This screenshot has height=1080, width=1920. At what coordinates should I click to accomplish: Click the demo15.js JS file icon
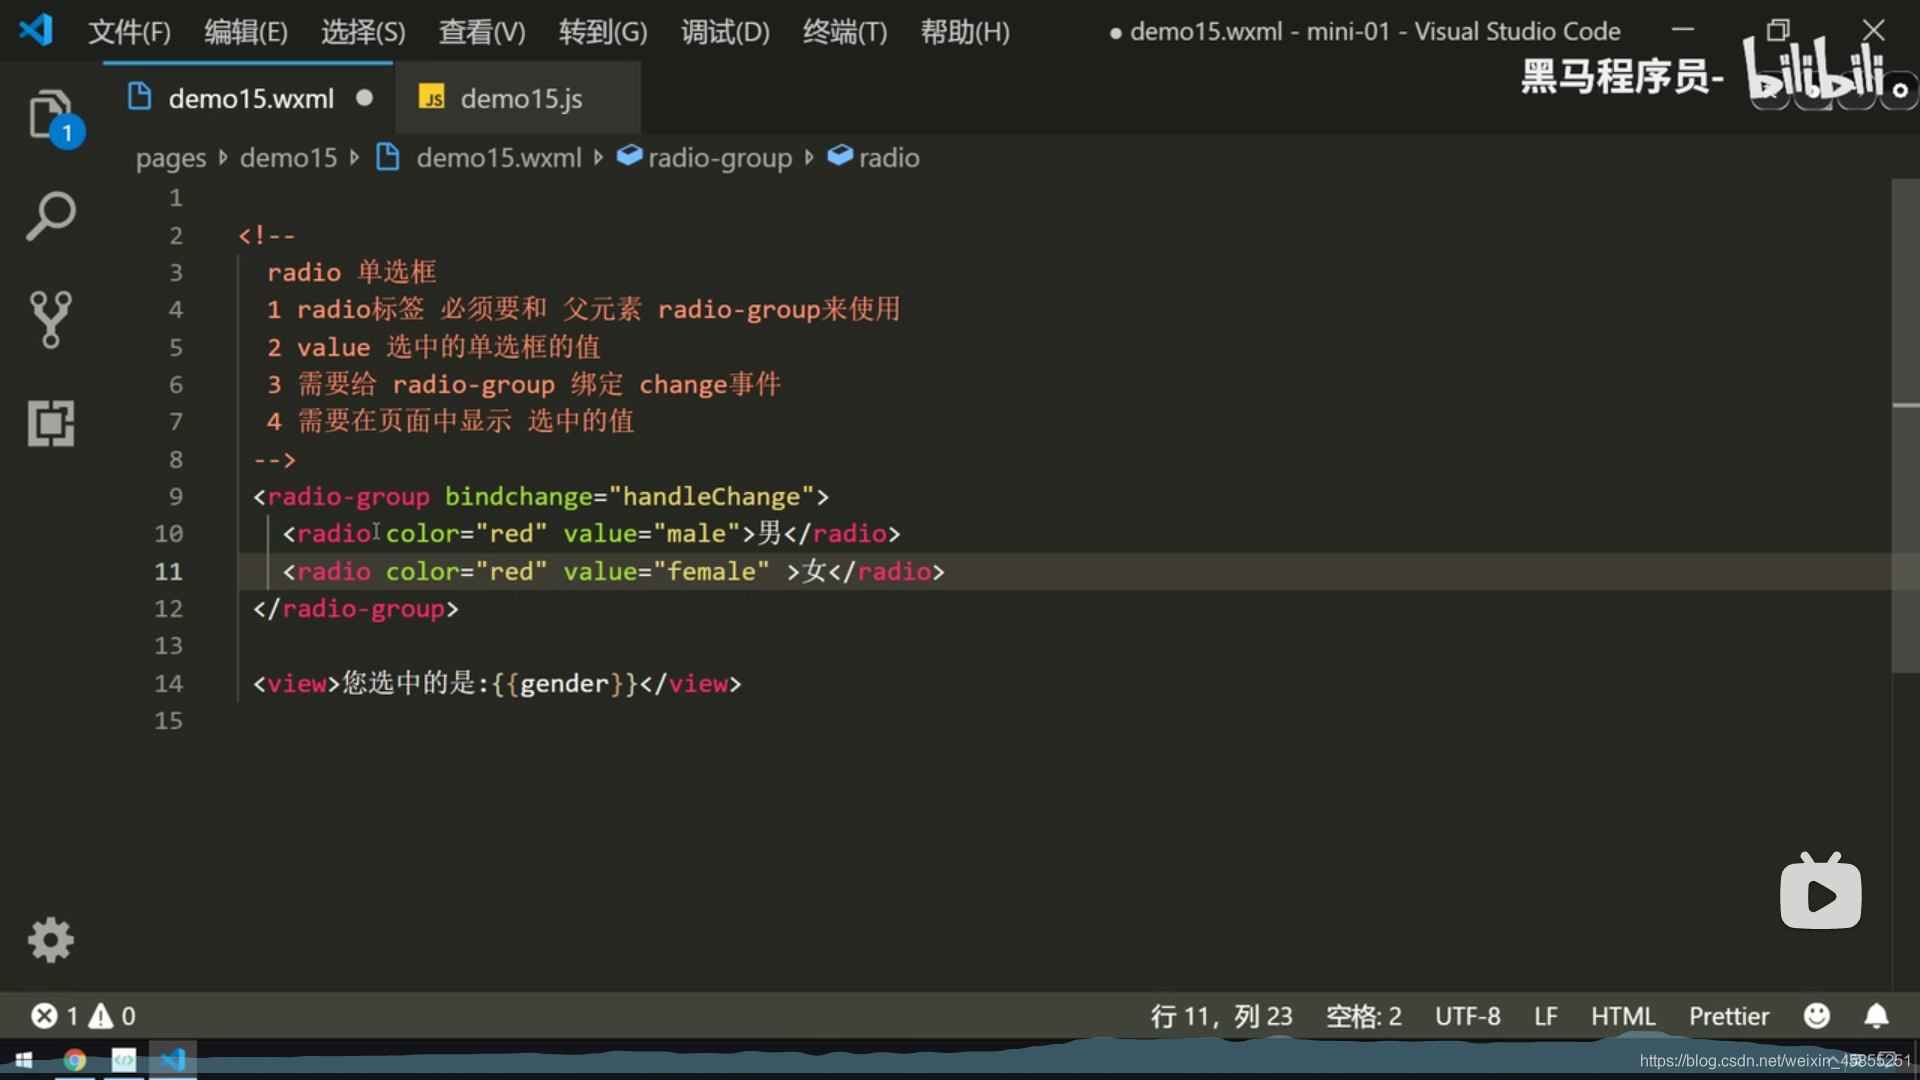click(x=432, y=98)
